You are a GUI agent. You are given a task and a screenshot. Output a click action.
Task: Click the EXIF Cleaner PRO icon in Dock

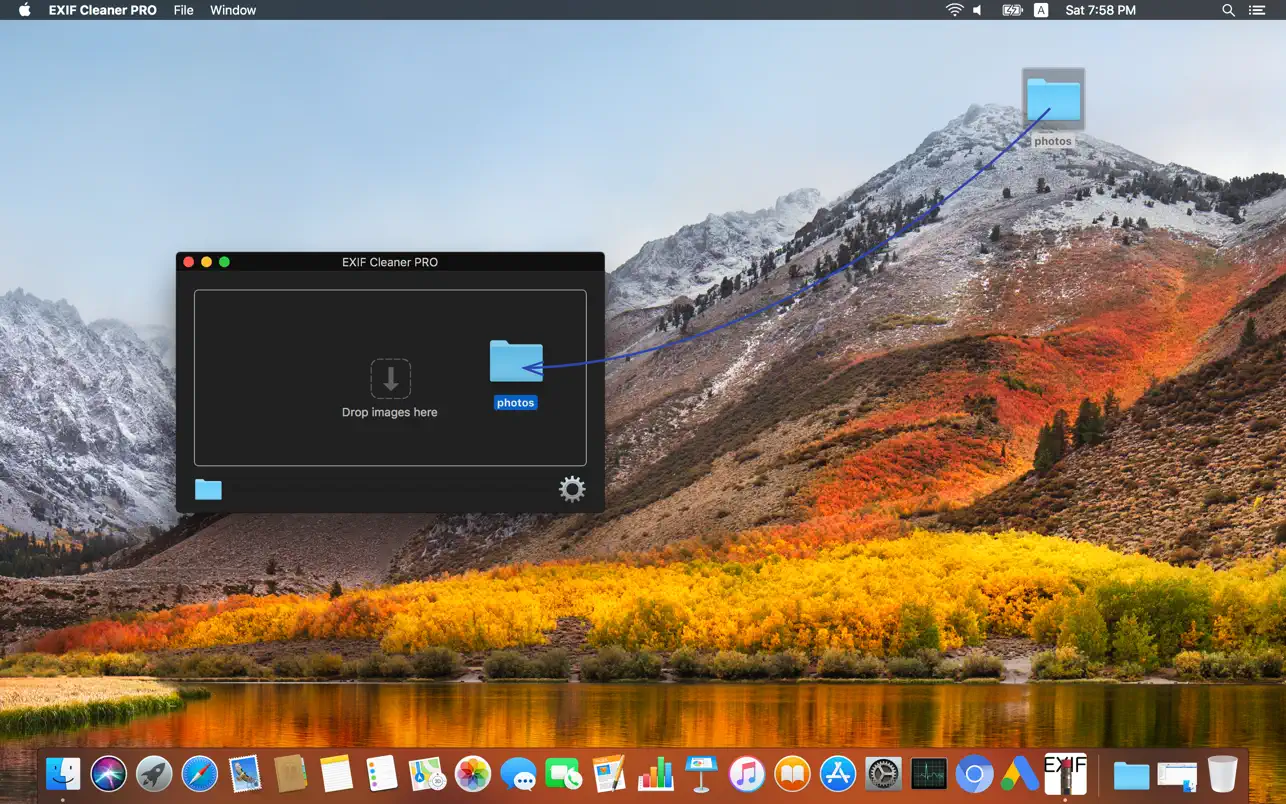[1066, 773]
